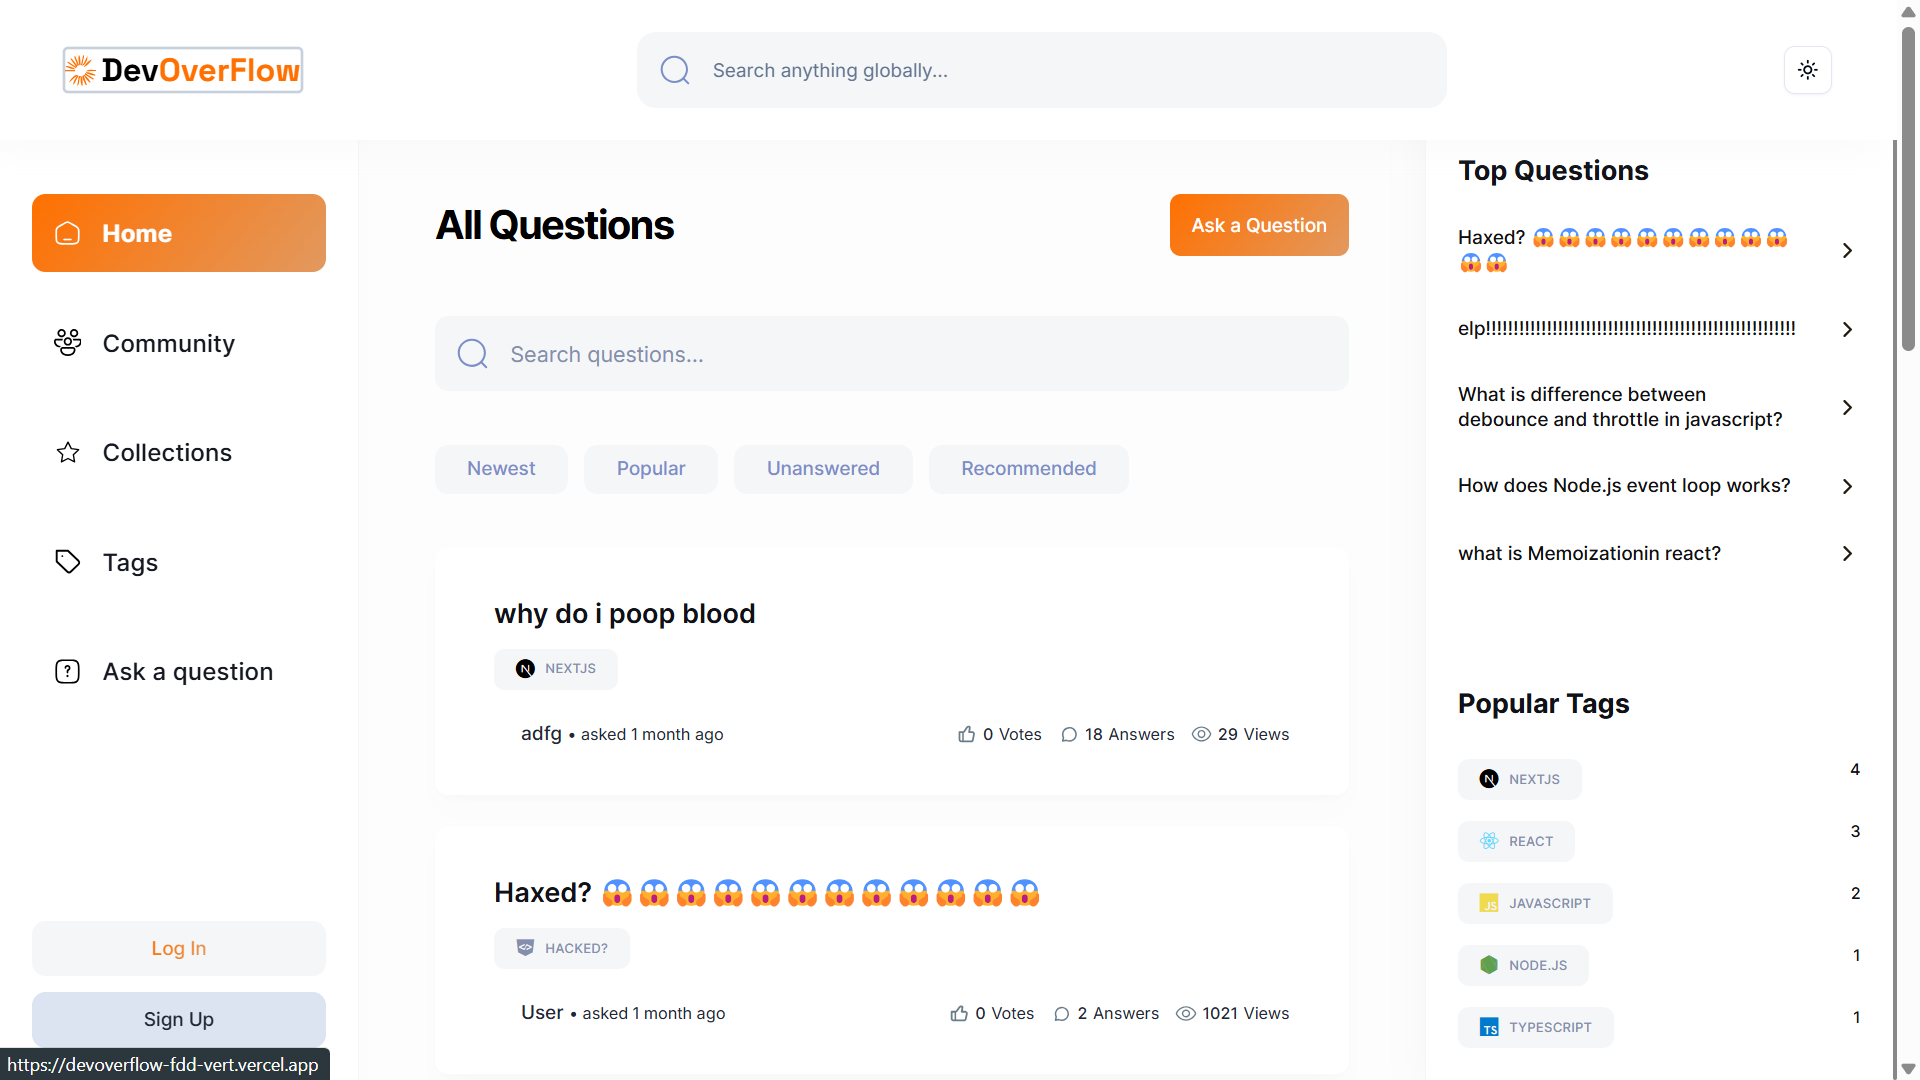Click the question-mark Ask a question icon
Viewport: 1920px width, 1080px height.
coord(67,671)
